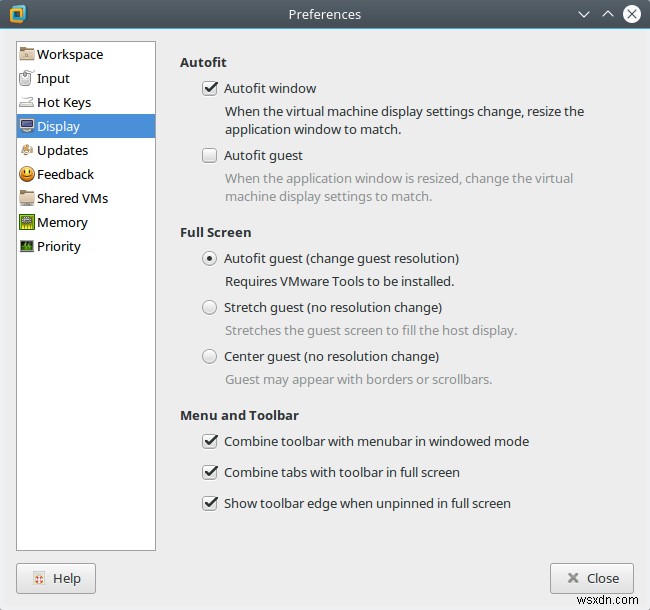Screen dimensions: 650x610
Task: Open the Memory preferences page
Action: coord(86,223)
